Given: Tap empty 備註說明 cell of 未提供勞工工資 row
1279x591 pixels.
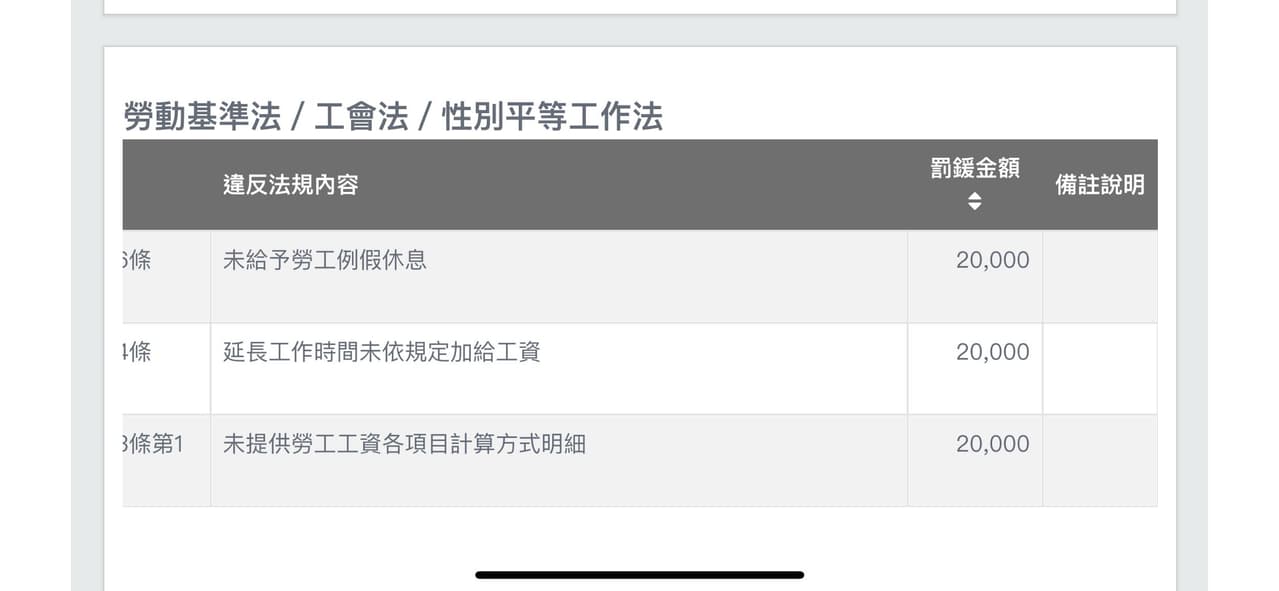Looking at the screenshot, I should coord(1100,461).
